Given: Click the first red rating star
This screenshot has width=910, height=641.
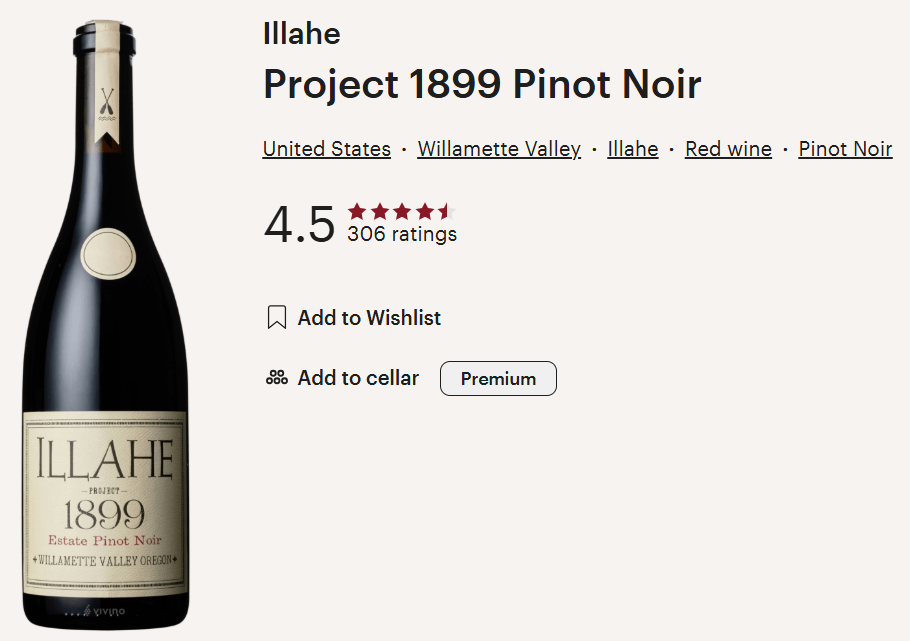Looking at the screenshot, I should [357, 211].
